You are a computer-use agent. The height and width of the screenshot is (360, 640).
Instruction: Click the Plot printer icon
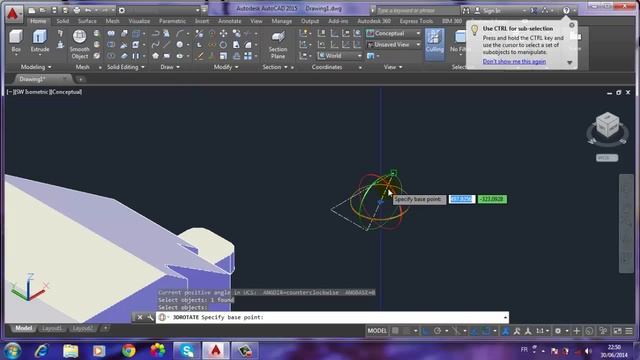click(x=76, y=10)
